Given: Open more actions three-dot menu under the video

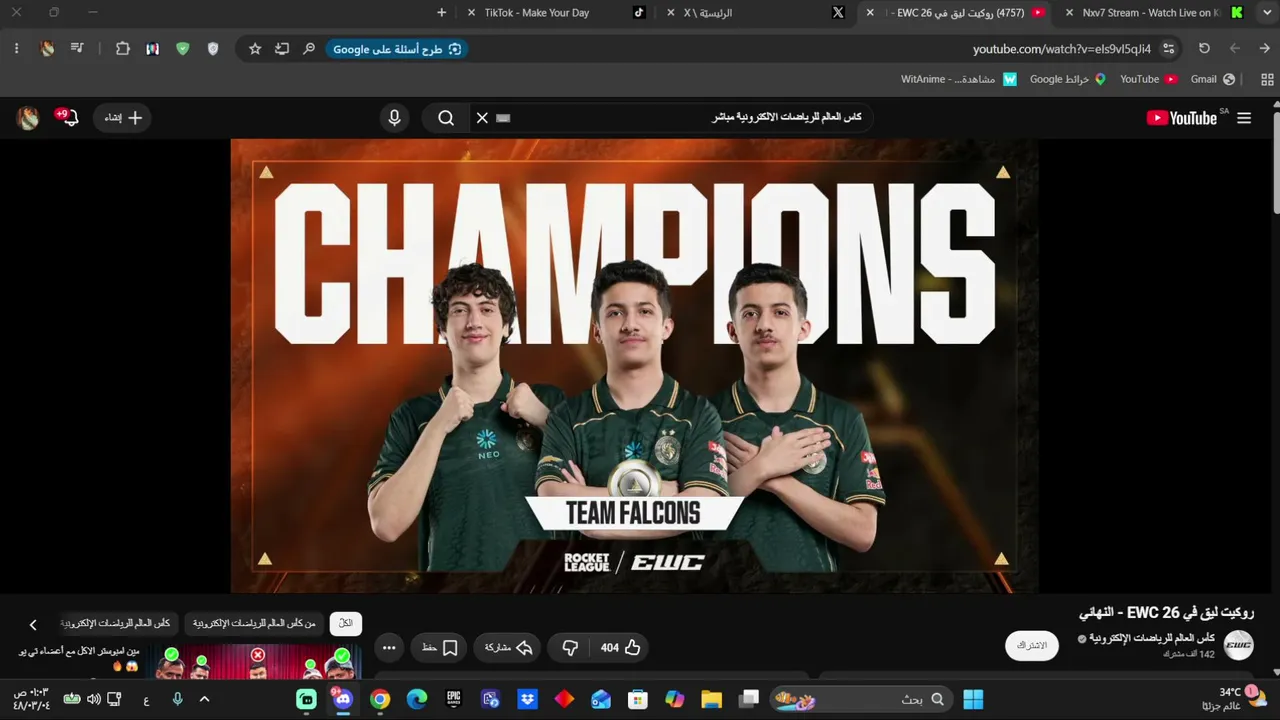Looking at the screenshot, I should 389,648.
